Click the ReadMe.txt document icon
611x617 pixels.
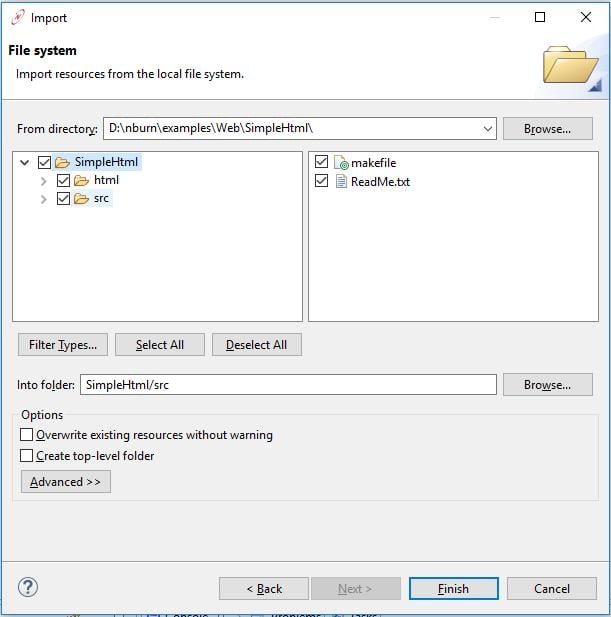point(340,181)
